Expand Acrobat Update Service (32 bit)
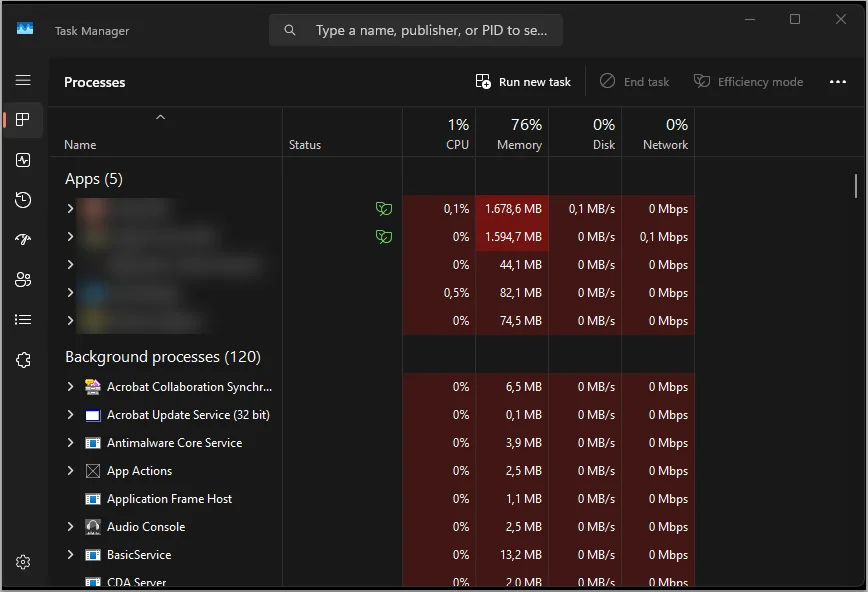Viewport: 868px width, 592px height. [x=70, y=415]
